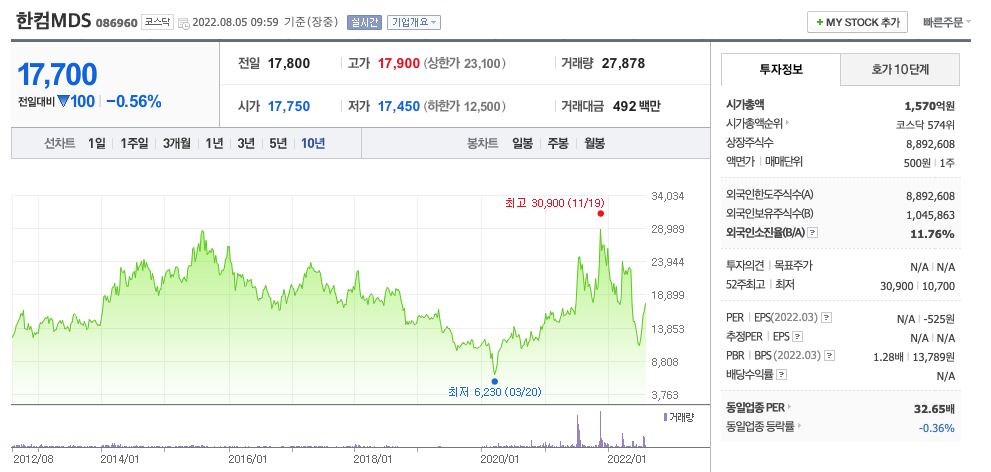Expand the 기업개요 dropdown

click(414, 22)
